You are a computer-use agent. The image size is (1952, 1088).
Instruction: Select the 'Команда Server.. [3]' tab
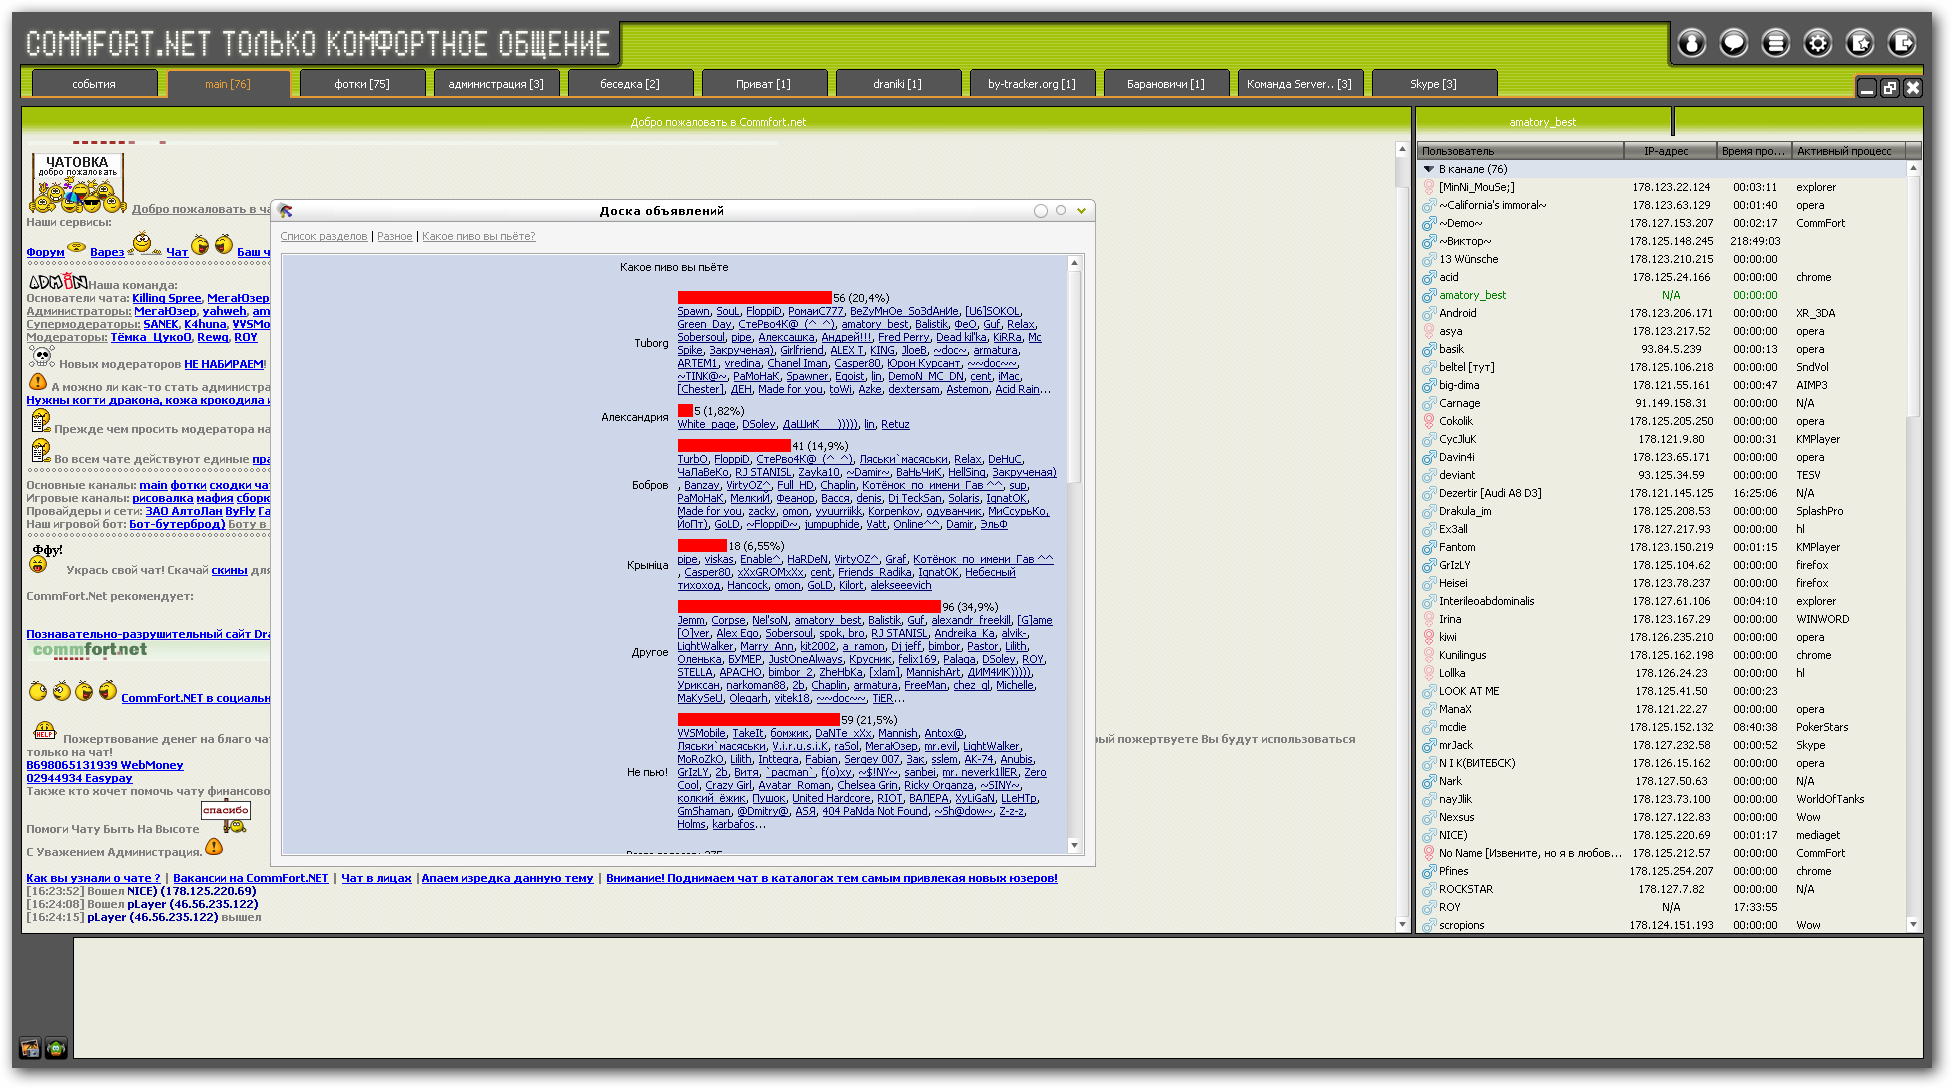(1300, 84)
